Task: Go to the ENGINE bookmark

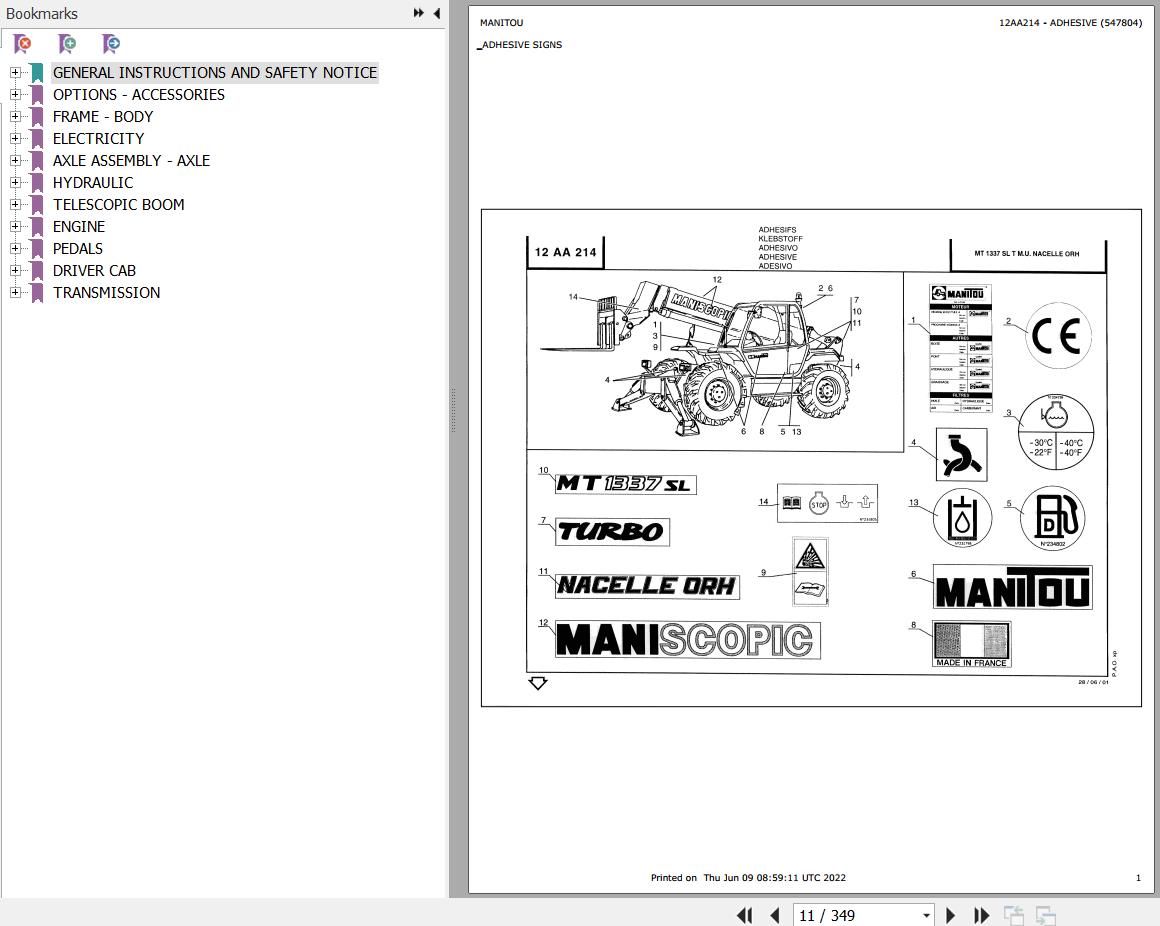Action: tap(78, 226)
